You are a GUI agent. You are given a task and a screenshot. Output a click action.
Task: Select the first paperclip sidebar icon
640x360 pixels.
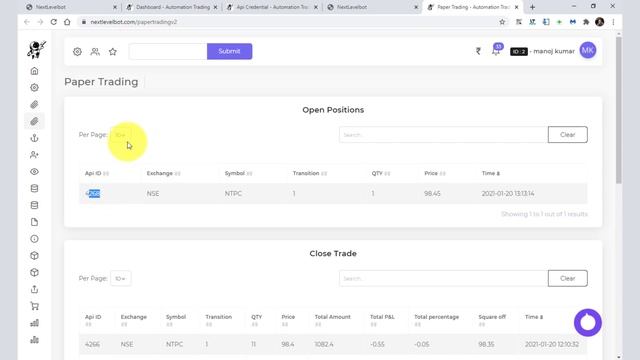(34, 104)
